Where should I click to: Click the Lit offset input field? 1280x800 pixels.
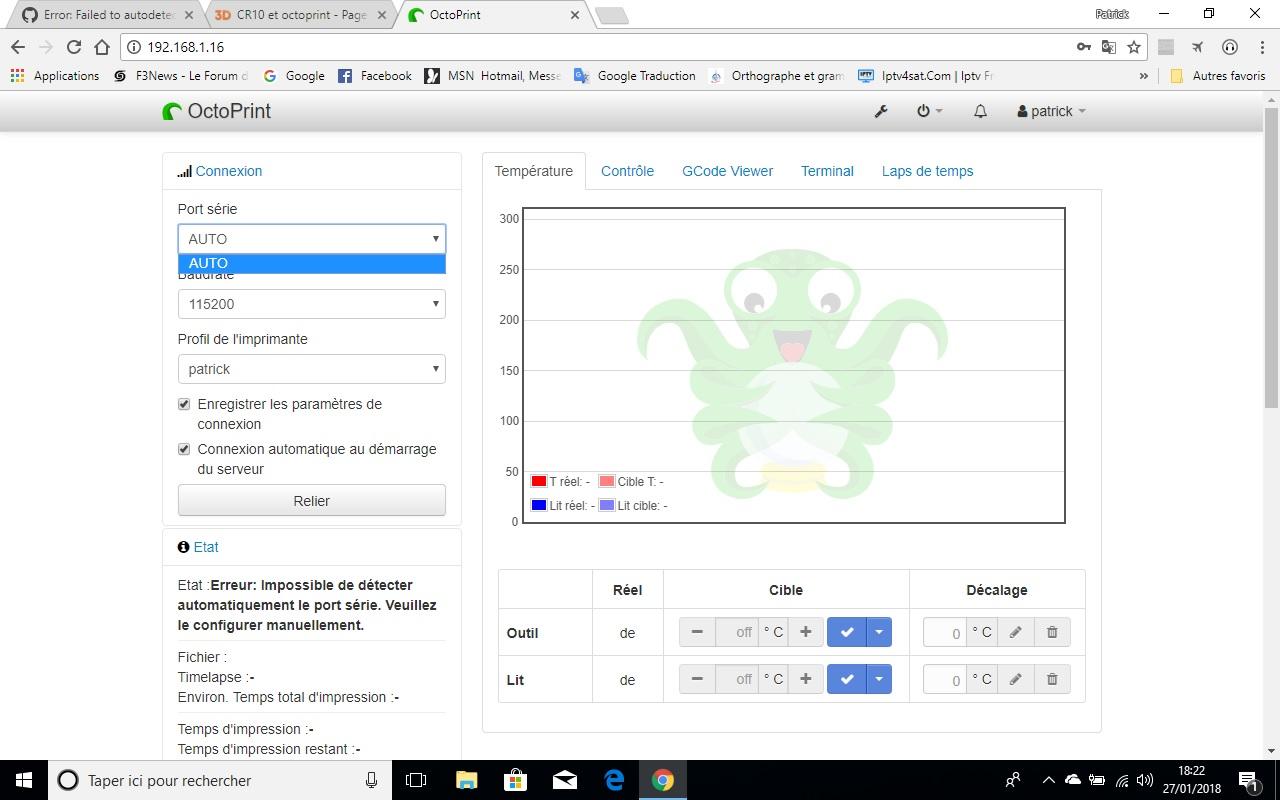tap(945, 679)
